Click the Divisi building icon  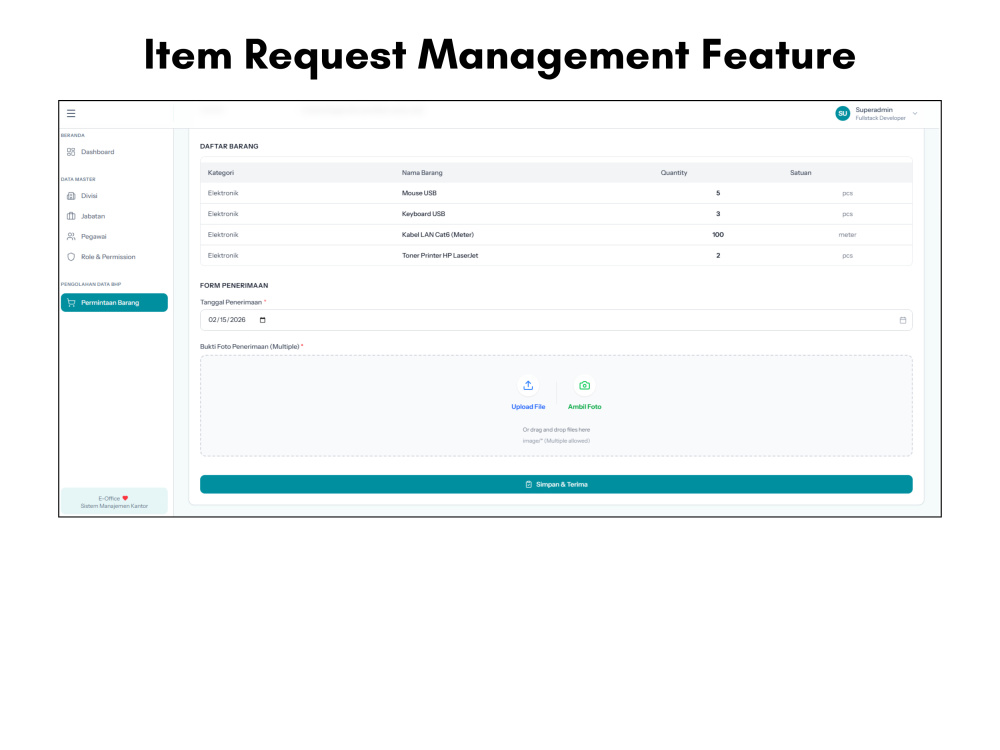pos(71,196)
